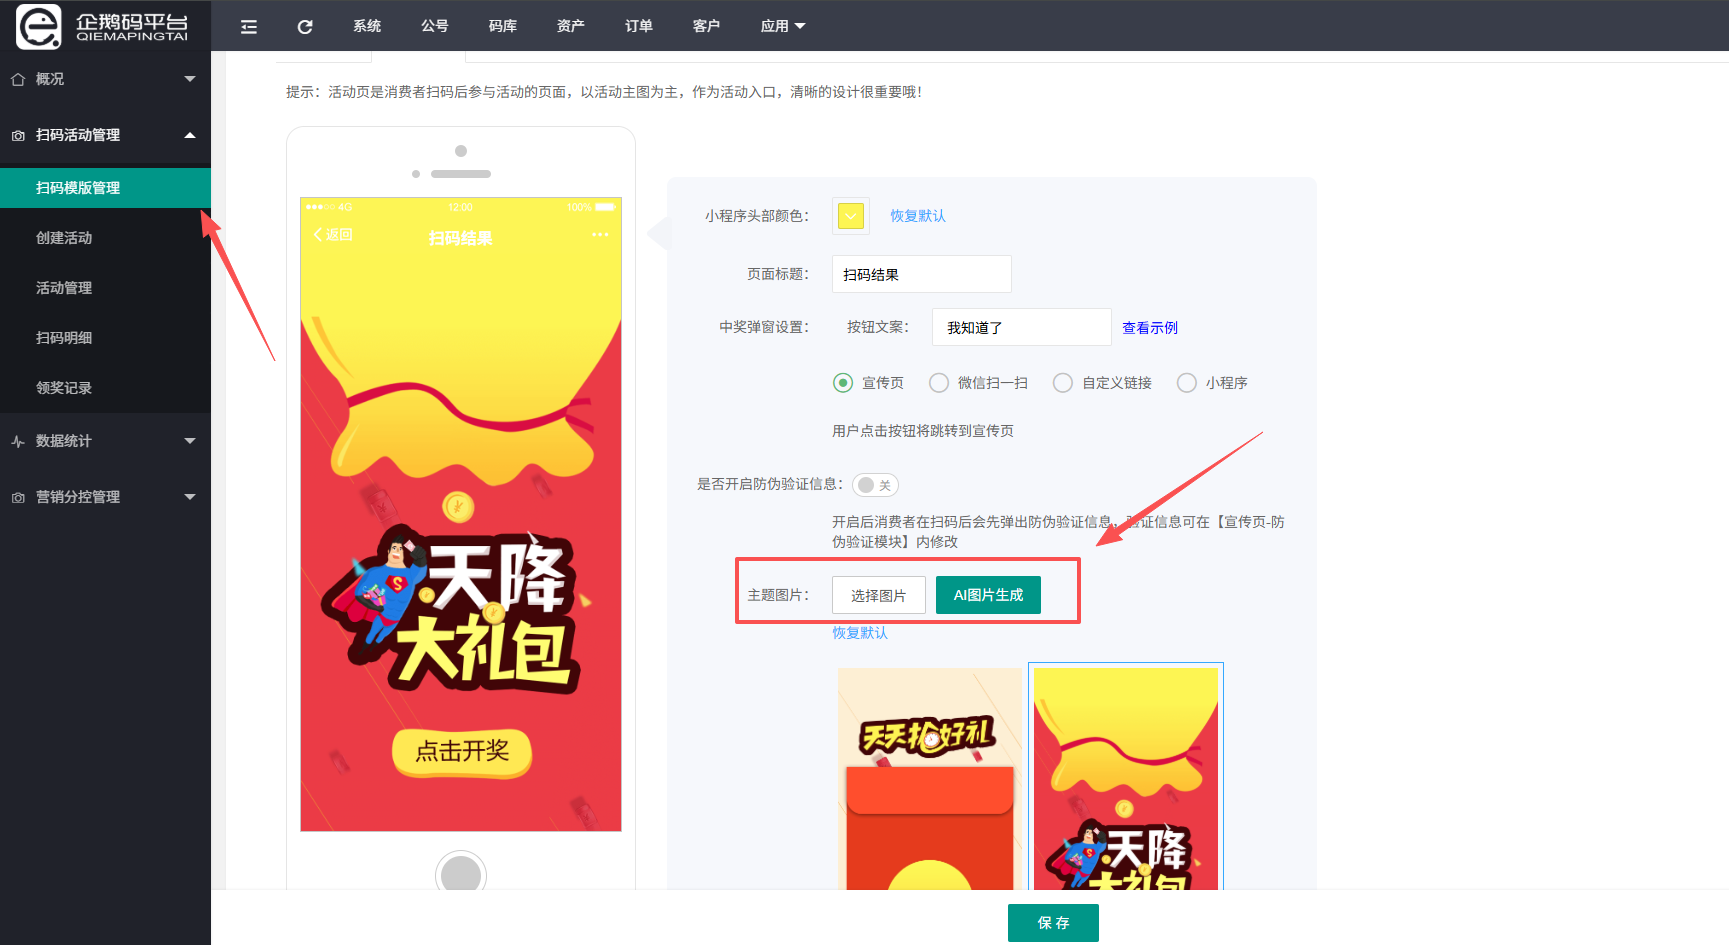
Task: Click the pulse icon beside 数据统计
Action: coord(18,441)
